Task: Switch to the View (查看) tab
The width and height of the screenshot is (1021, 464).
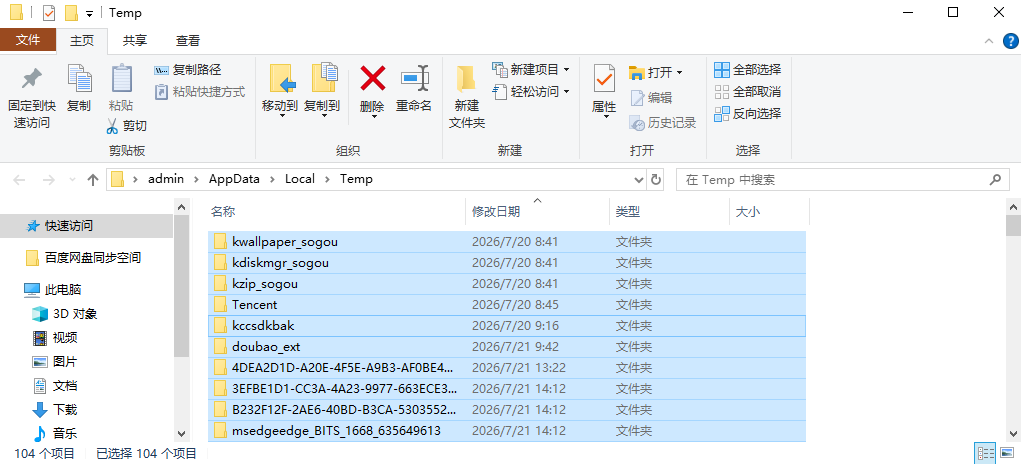Action: click(x=188, y=40)
